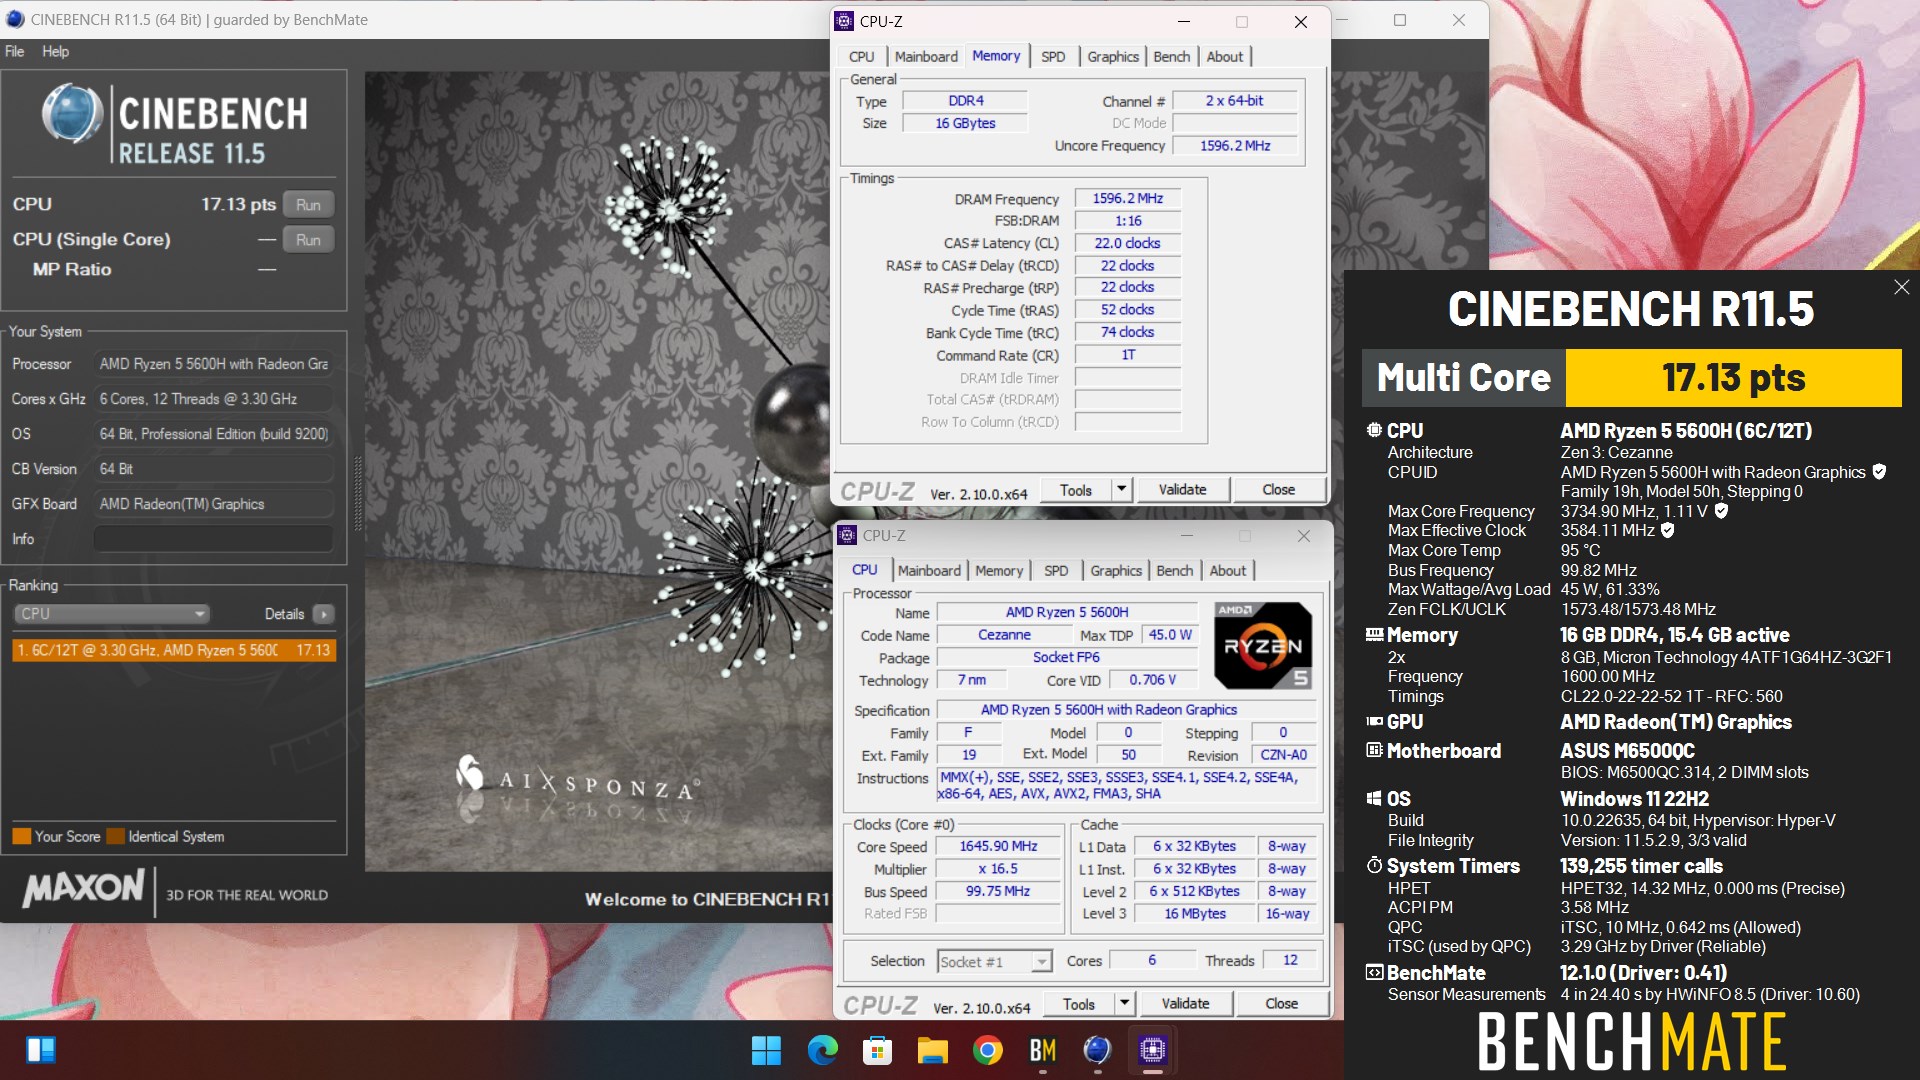Click the OS Windows icon in BenchMate
1920x1080 pixels.
[x=1374, y=798]
